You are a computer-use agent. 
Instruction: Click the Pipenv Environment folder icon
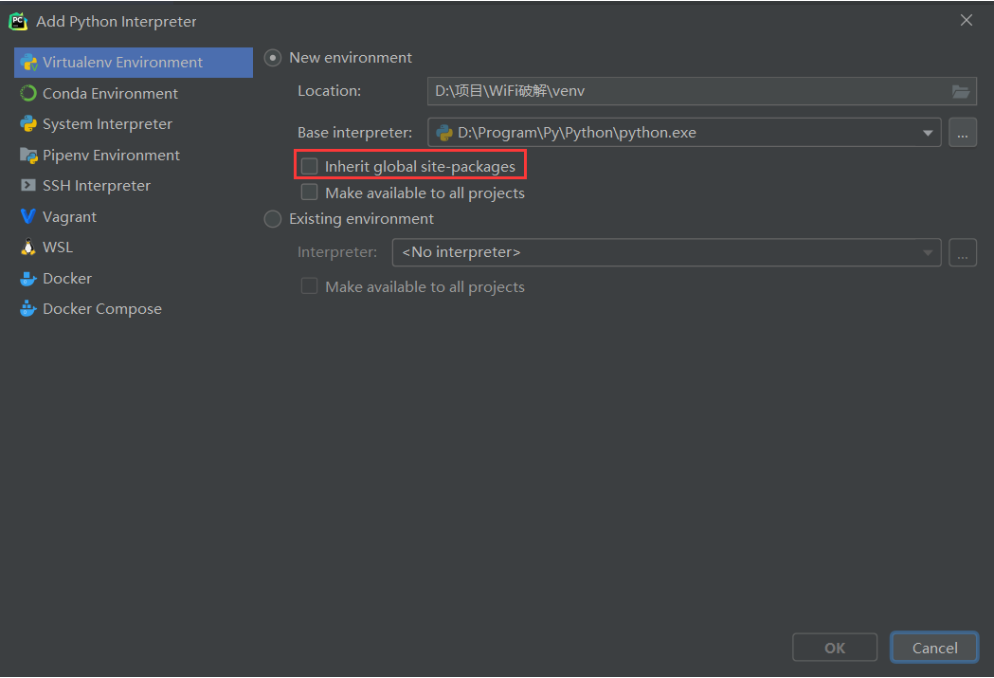tap(29, 155)
